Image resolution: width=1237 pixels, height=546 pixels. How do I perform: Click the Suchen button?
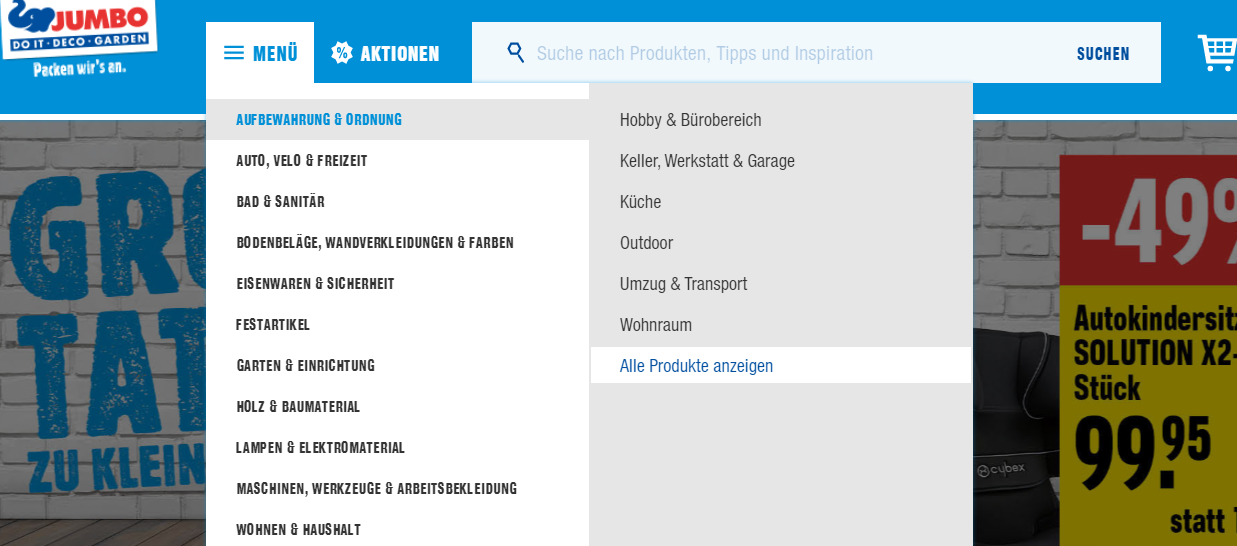[1103, 54]
